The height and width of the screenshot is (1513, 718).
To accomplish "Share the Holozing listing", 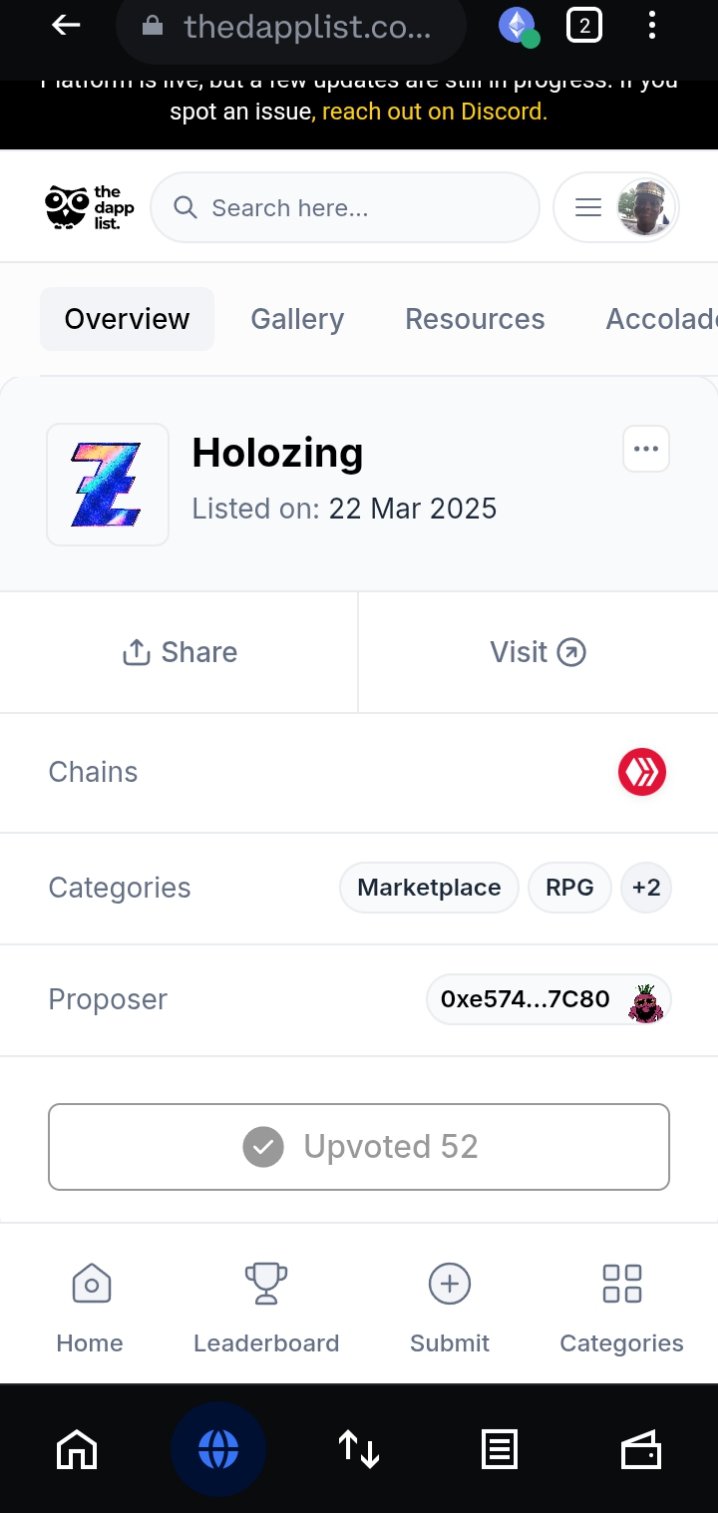I will click(179, 652).
